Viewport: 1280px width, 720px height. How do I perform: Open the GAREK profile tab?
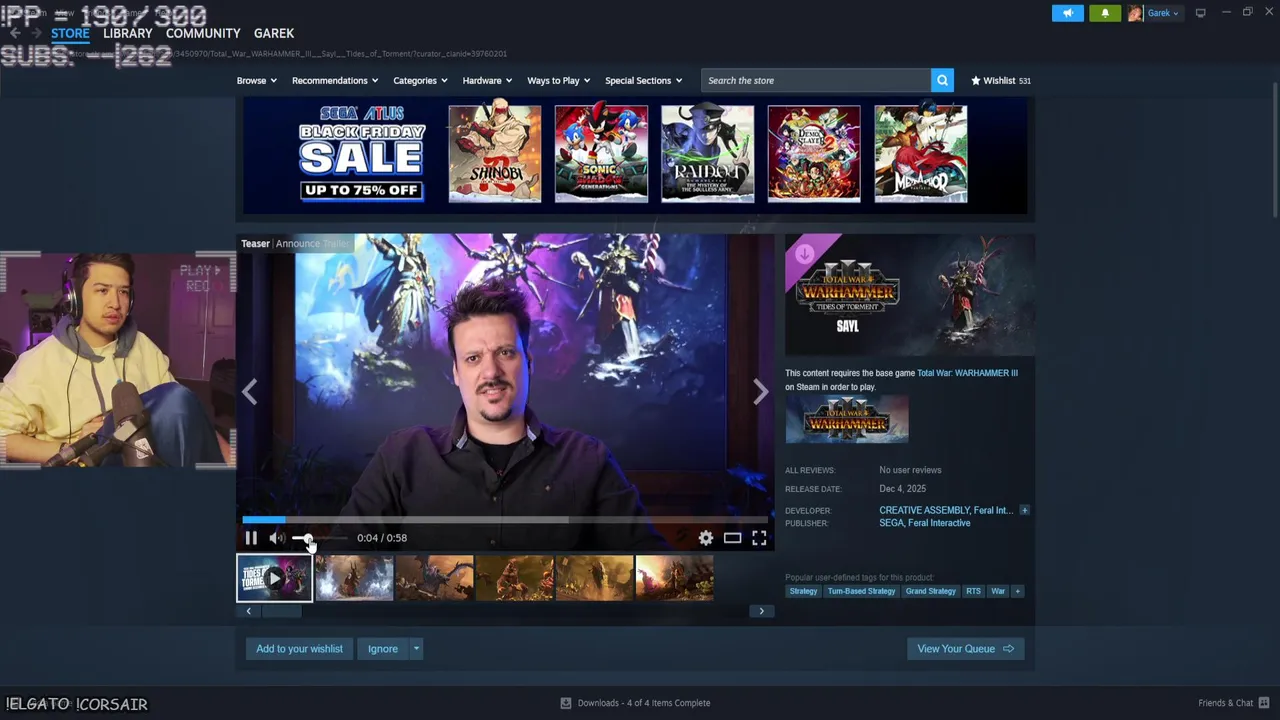pyautogui.click(x=274, y=33)
